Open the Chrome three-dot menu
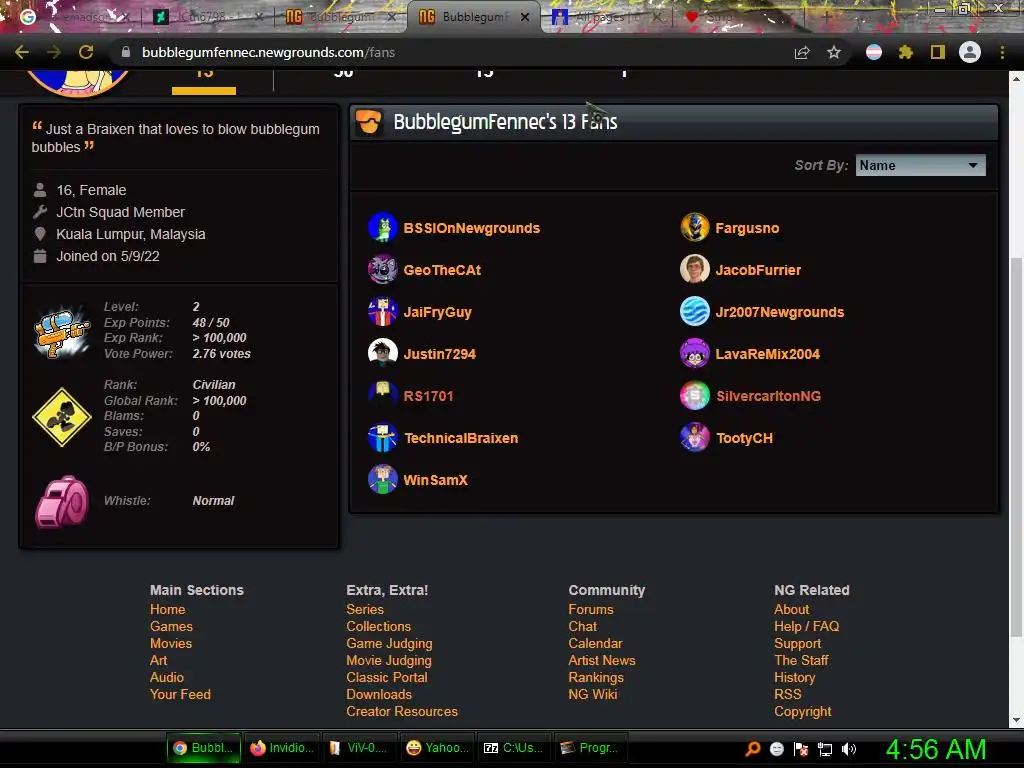 [x=1002, y=52]
